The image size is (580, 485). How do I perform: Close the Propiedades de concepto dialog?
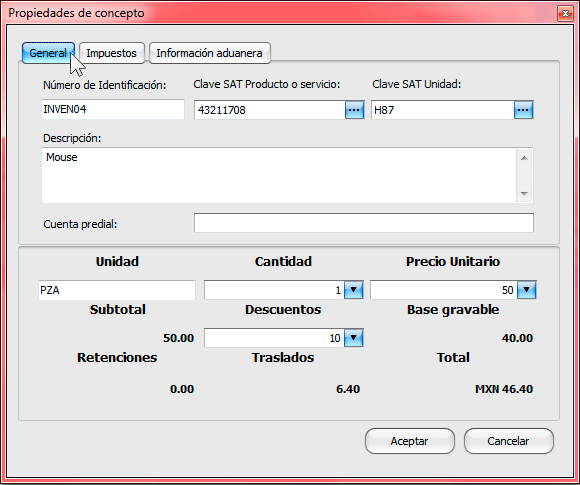pos(565,14)
